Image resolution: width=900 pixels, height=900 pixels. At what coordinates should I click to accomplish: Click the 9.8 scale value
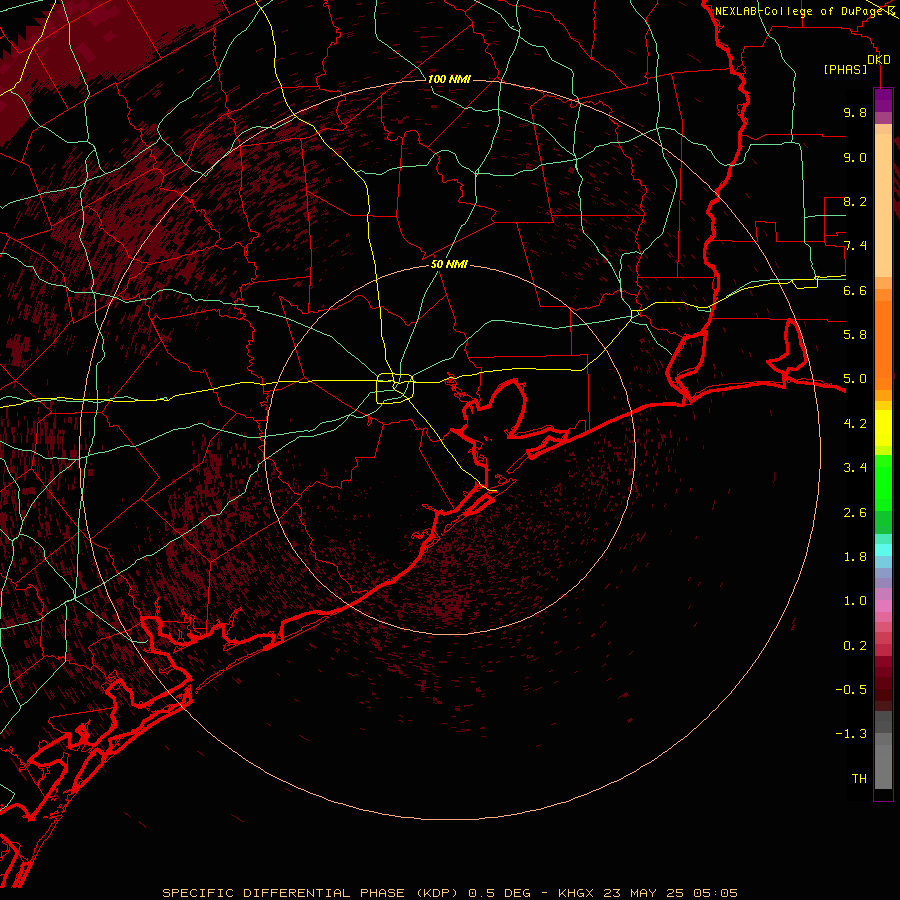coord(855,112)
